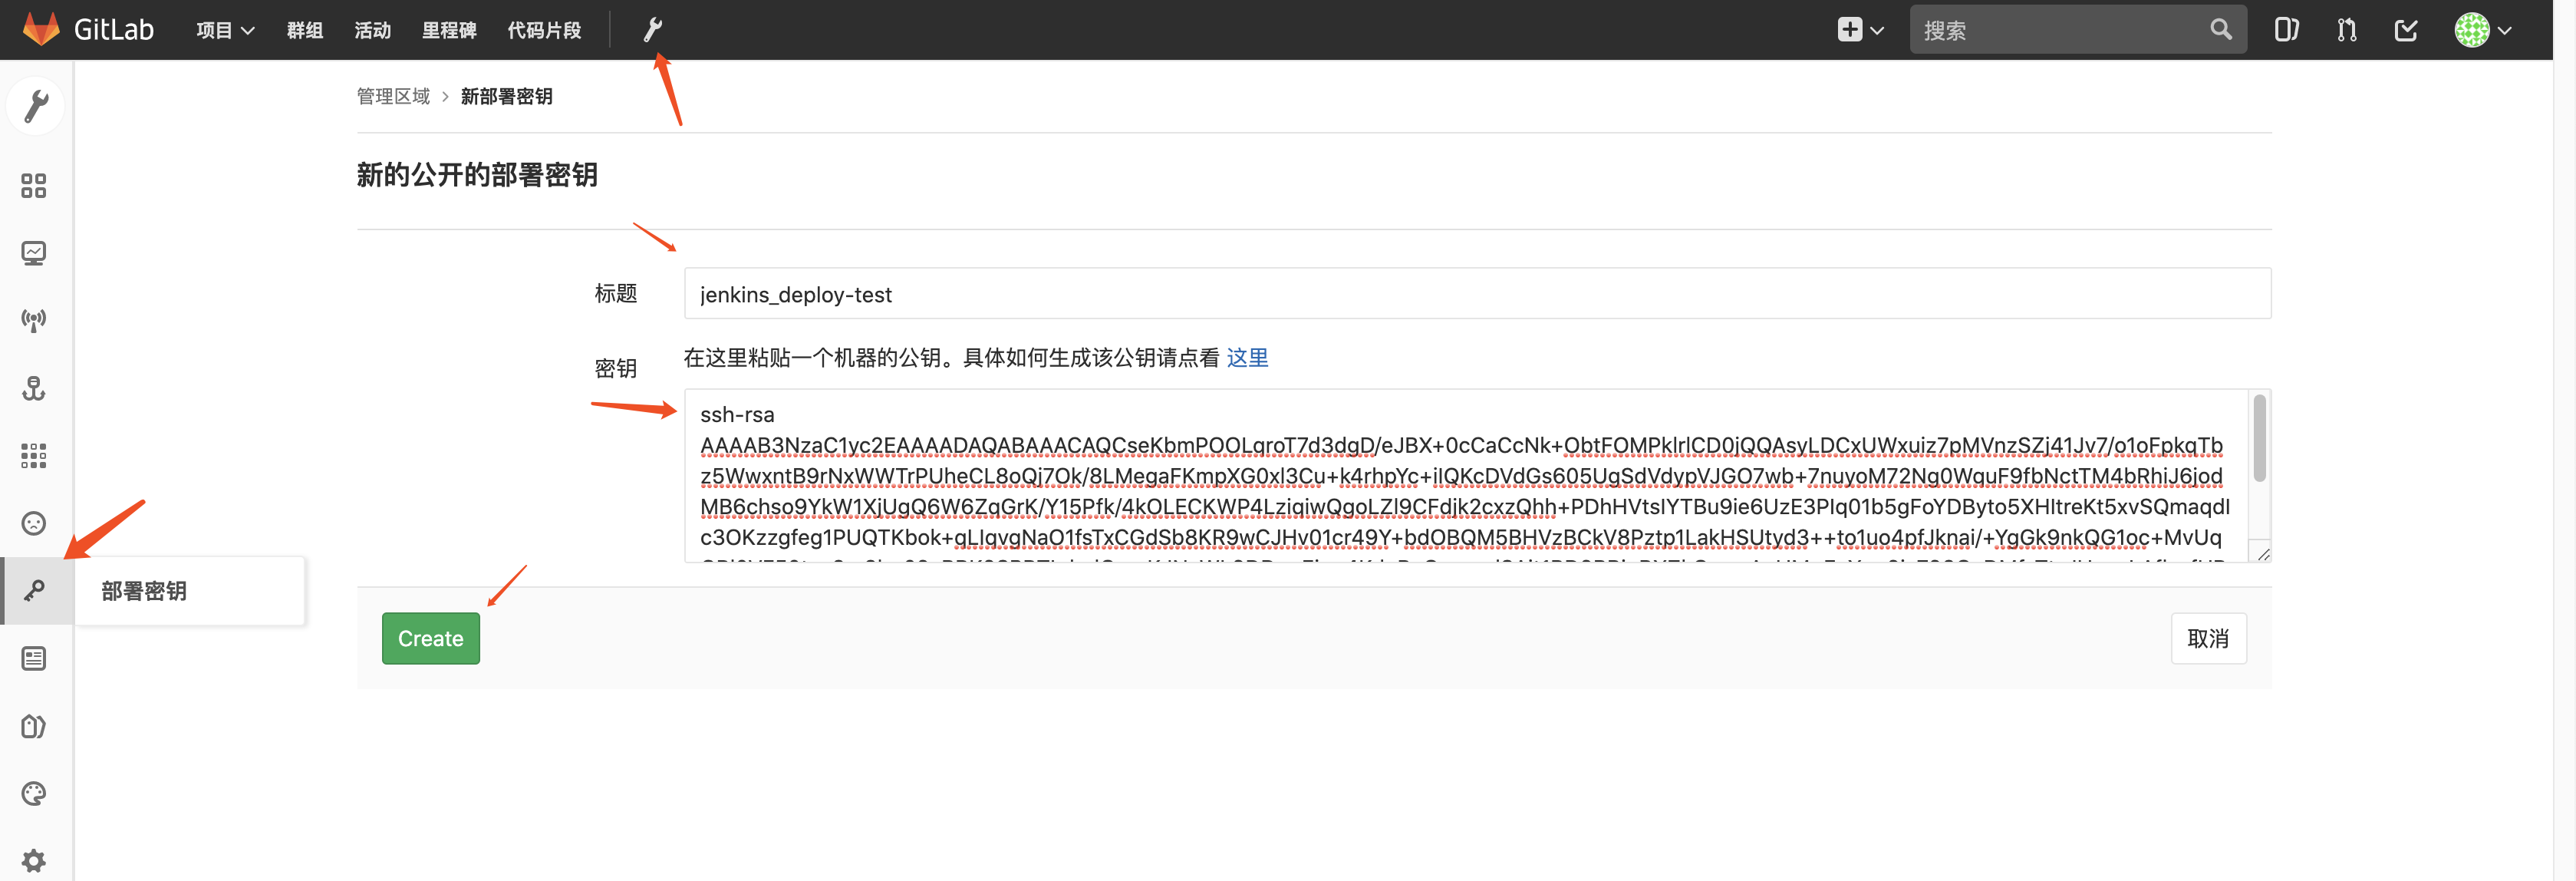This screenshot has height=881, width=2576.
Task: Click the green Create button
Action: tap(430, 638)
